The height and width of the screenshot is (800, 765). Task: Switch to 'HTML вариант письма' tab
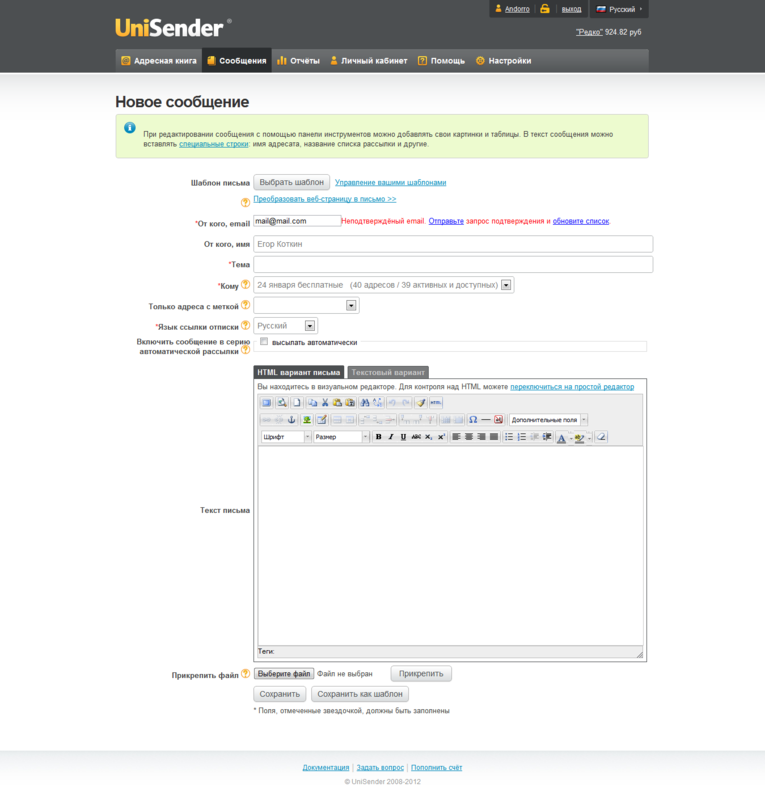tap(299, 372)
